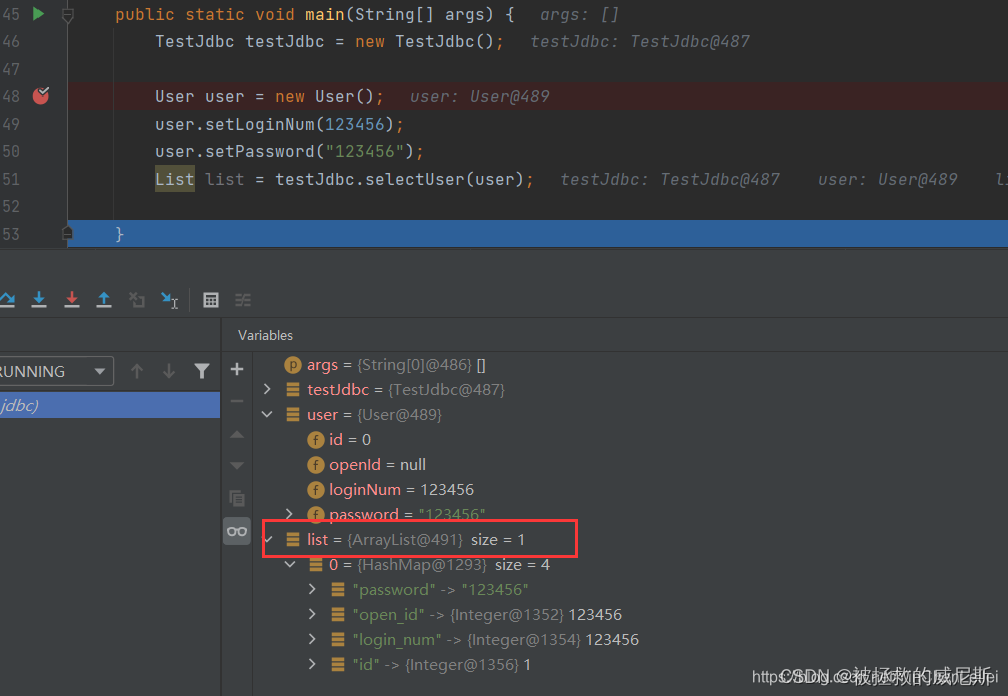Image resolution: width=1008 pixels, height=696 pixels.
Task: Expand the testJdbc variable node
Action: point(268,389)
